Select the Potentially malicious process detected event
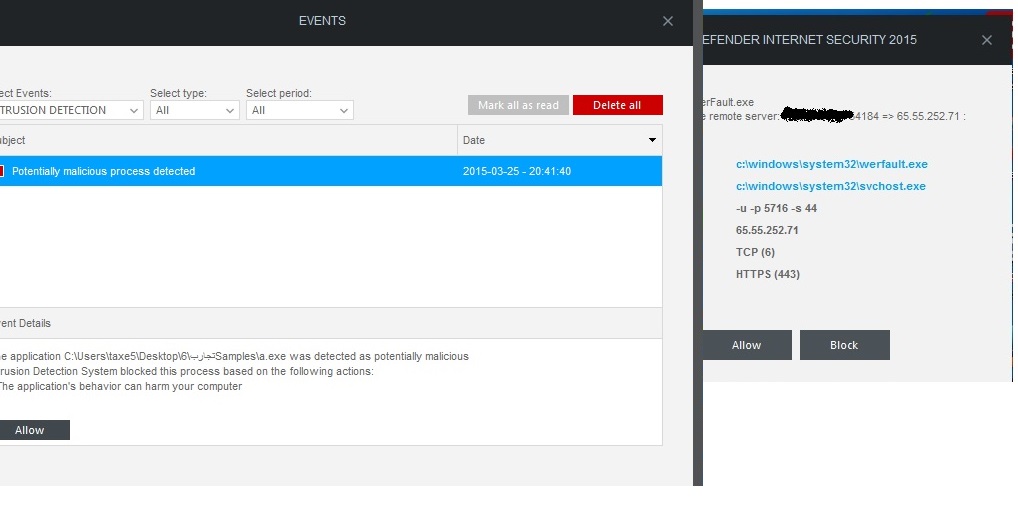The image size is (1018, 532). (x=331, y=171)
